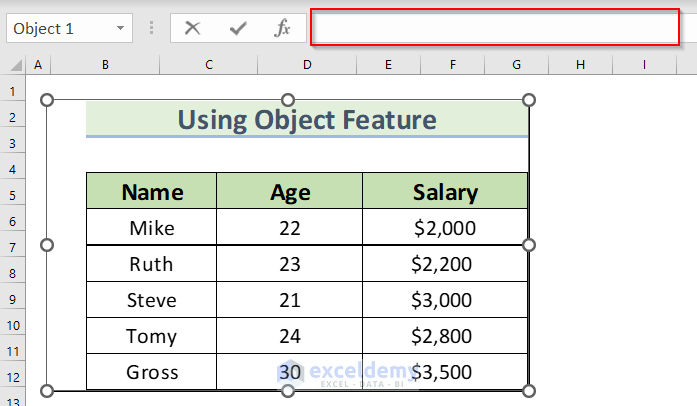
Task: Click the cell containing Gross
Action: coord(152,372)
